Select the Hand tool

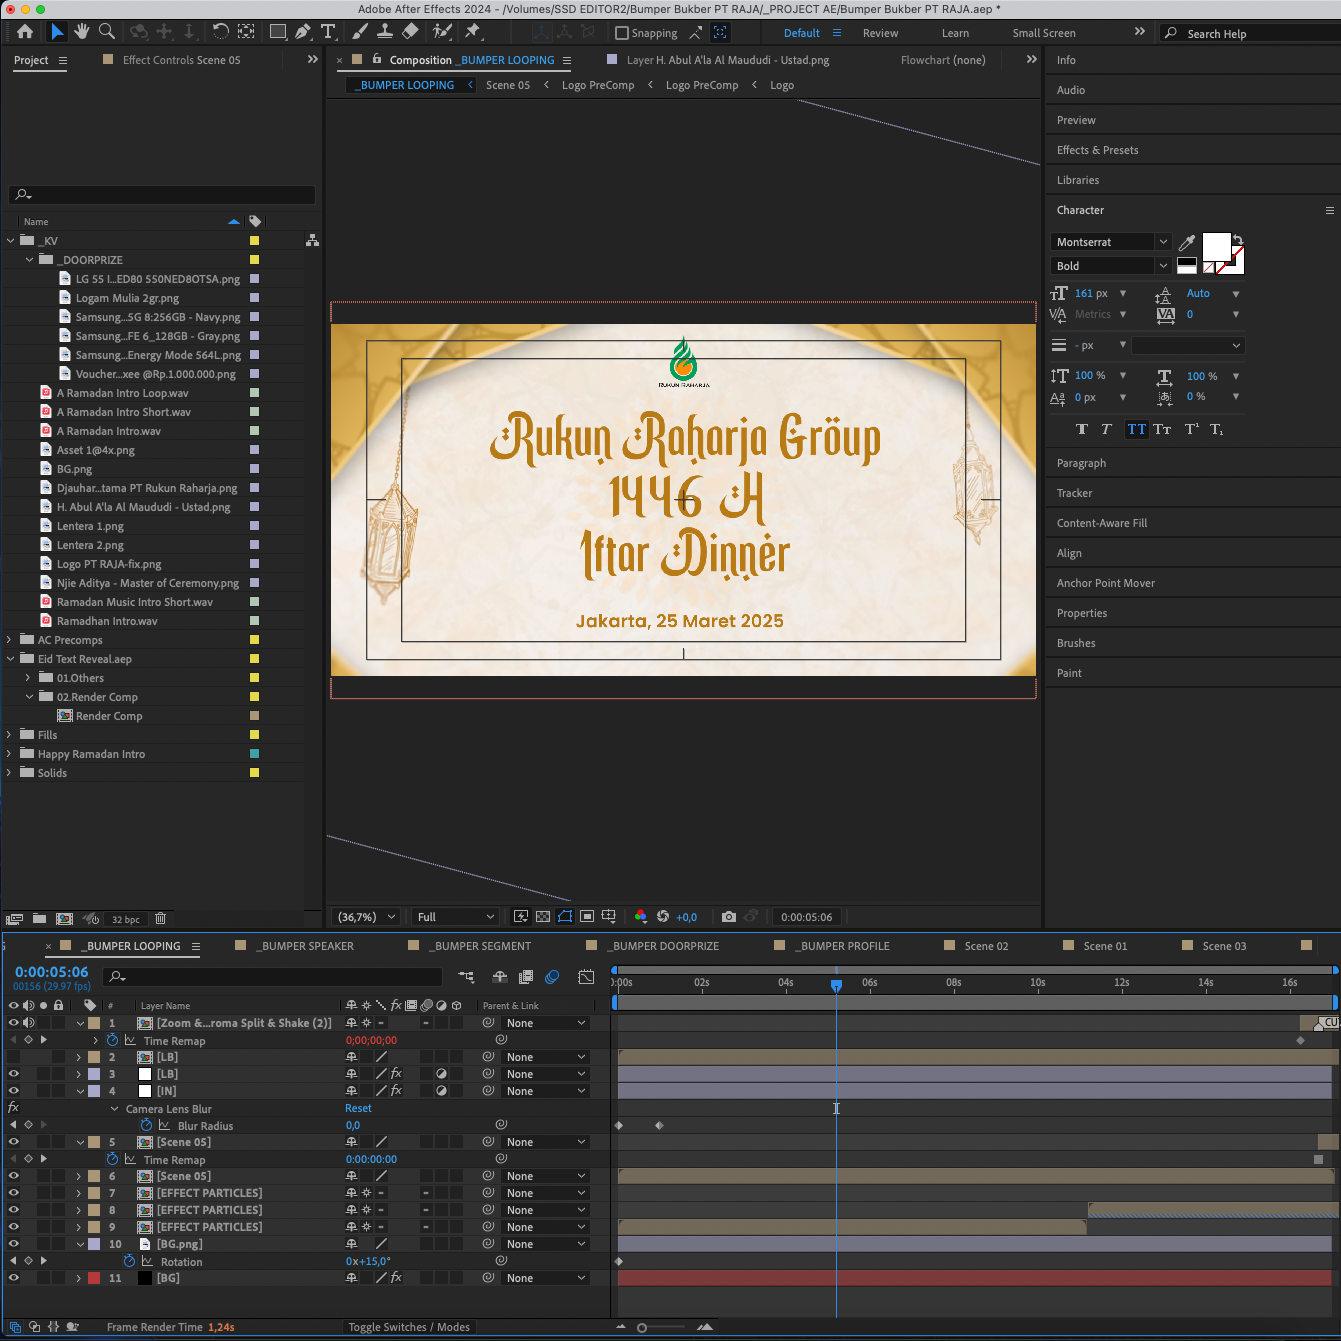tap(82, 32)
